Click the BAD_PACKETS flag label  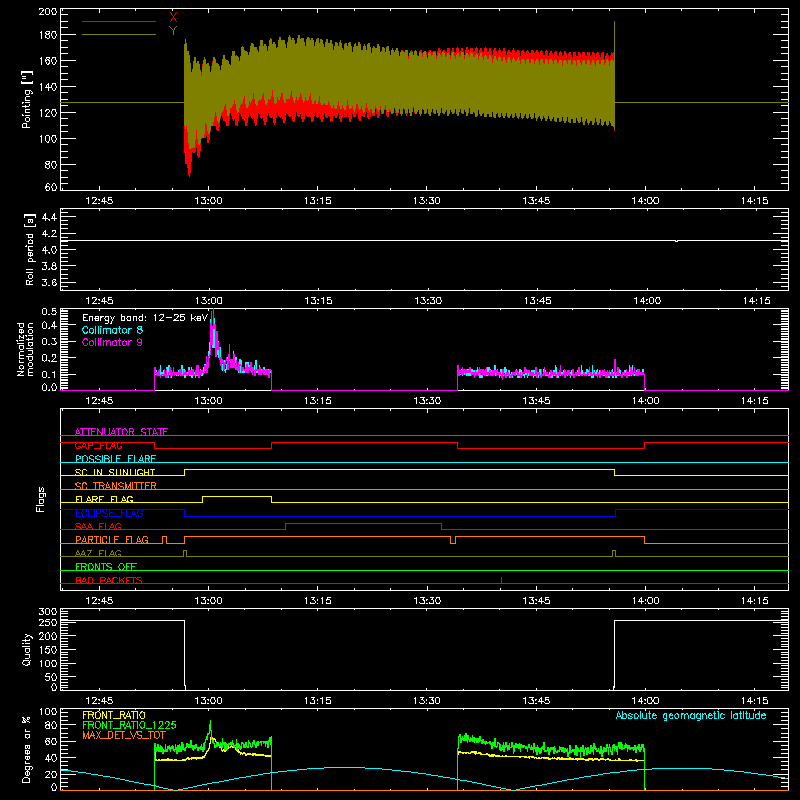109,580
